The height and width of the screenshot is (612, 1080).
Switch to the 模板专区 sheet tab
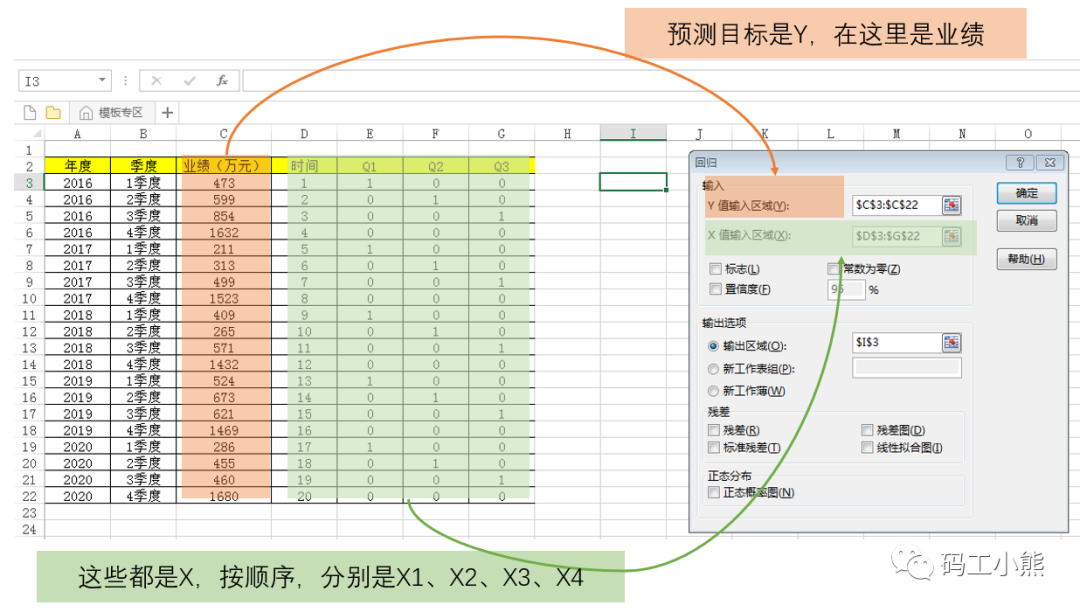pyautogui.click(x=122, y=111)
